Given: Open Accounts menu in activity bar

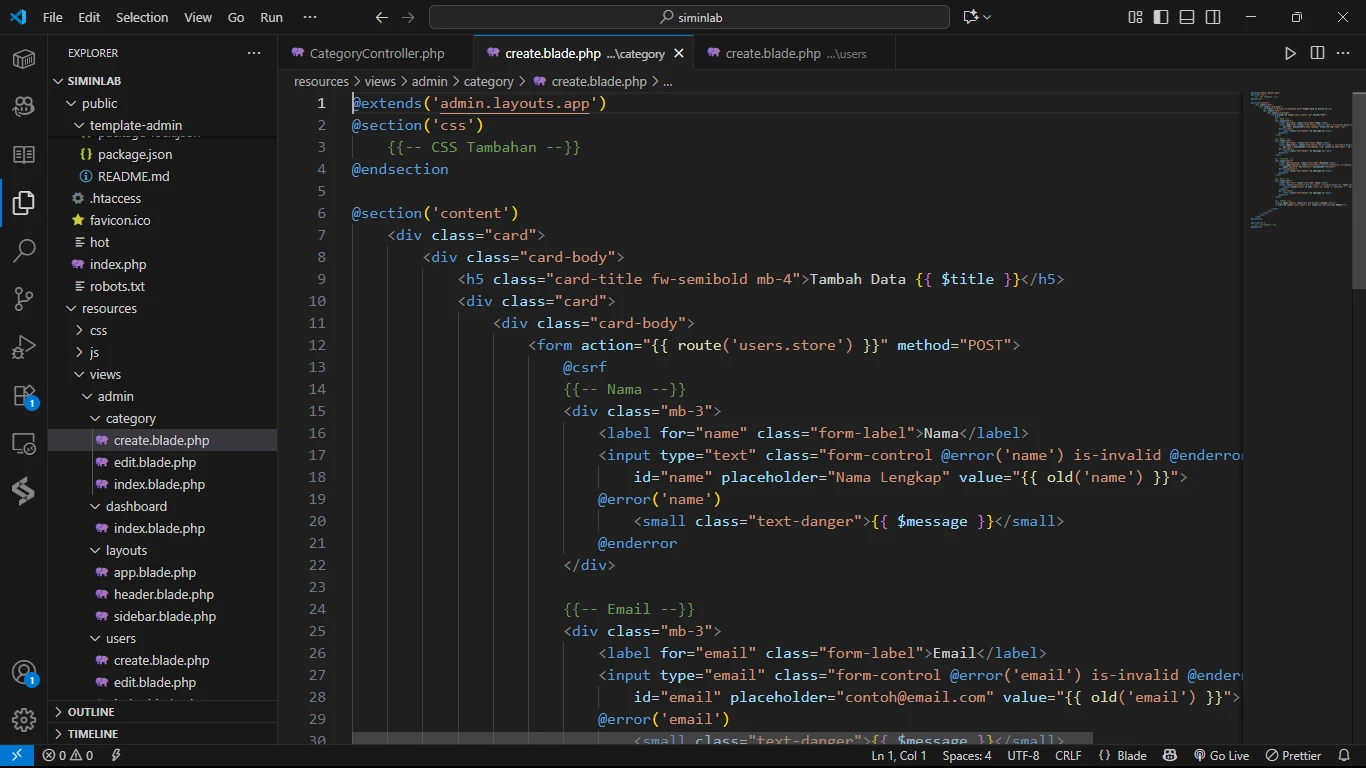Looking at the screenshot, I should [x=24, y=672].
